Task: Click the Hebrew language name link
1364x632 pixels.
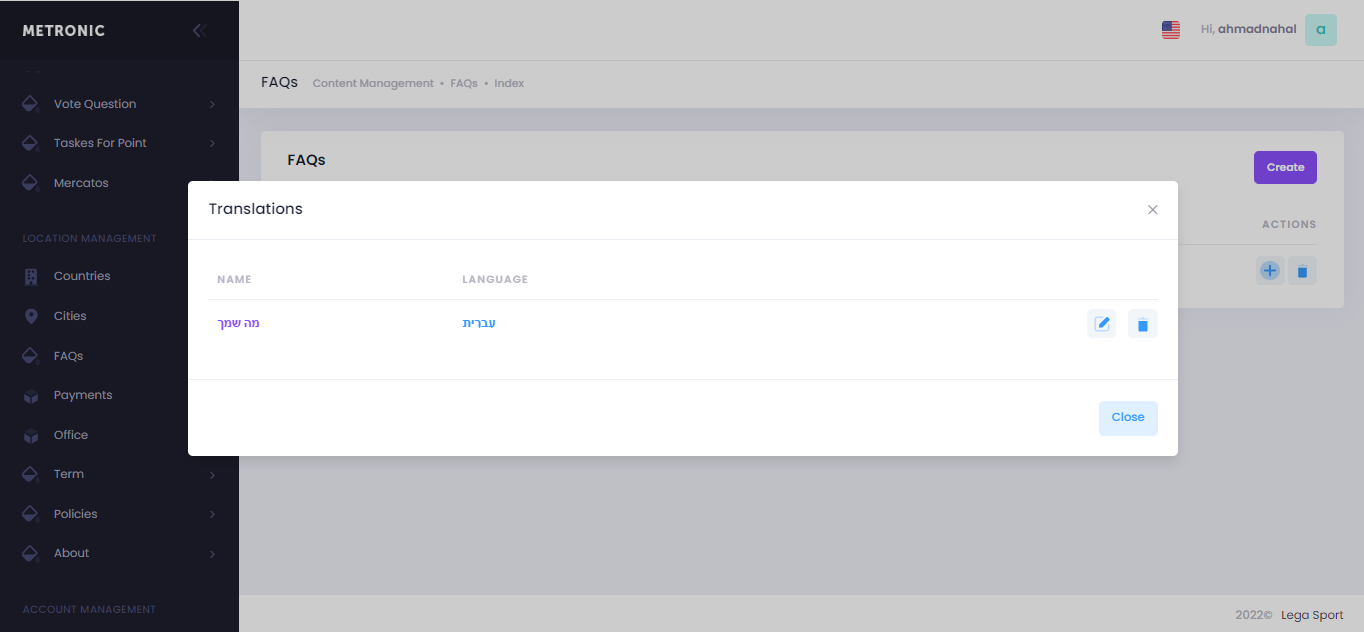Action: 479,323
